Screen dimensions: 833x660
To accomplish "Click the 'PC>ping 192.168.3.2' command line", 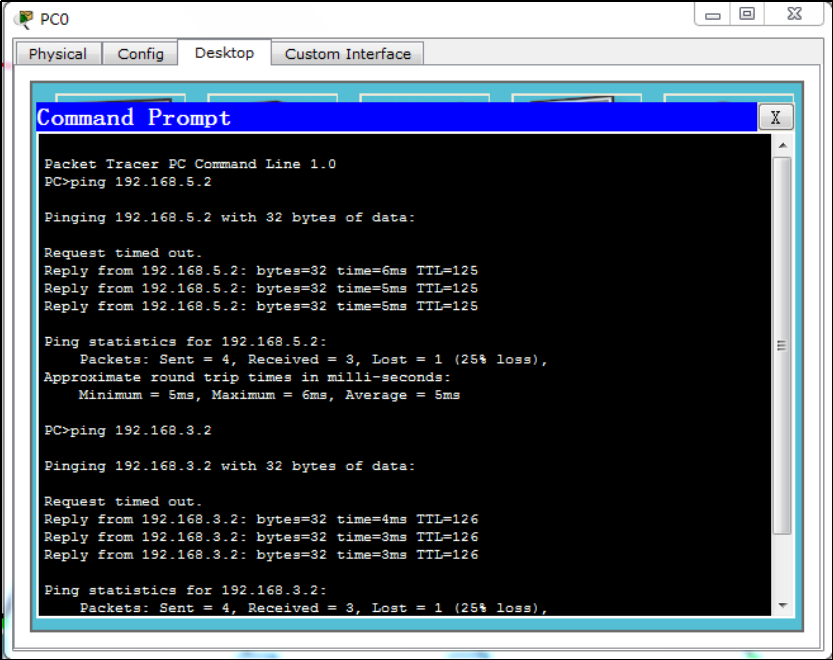I will point(128,430).
